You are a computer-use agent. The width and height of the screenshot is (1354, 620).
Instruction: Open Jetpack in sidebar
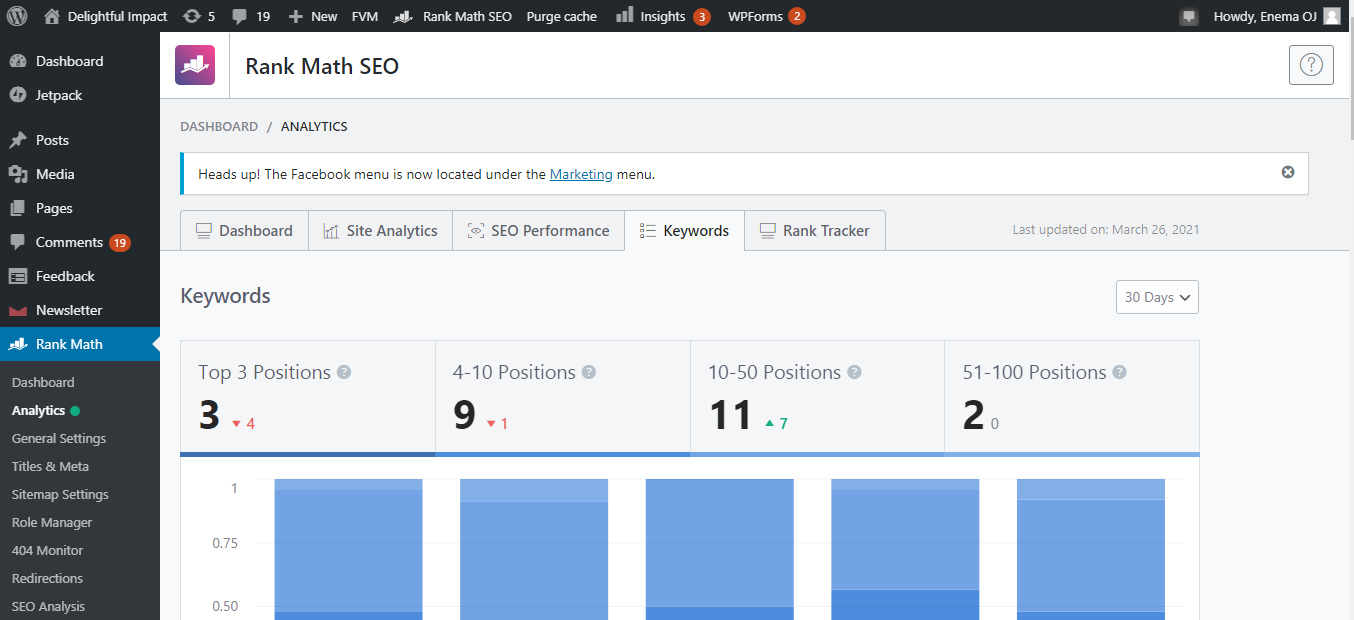pyautogui.click(x=80, y=95)
